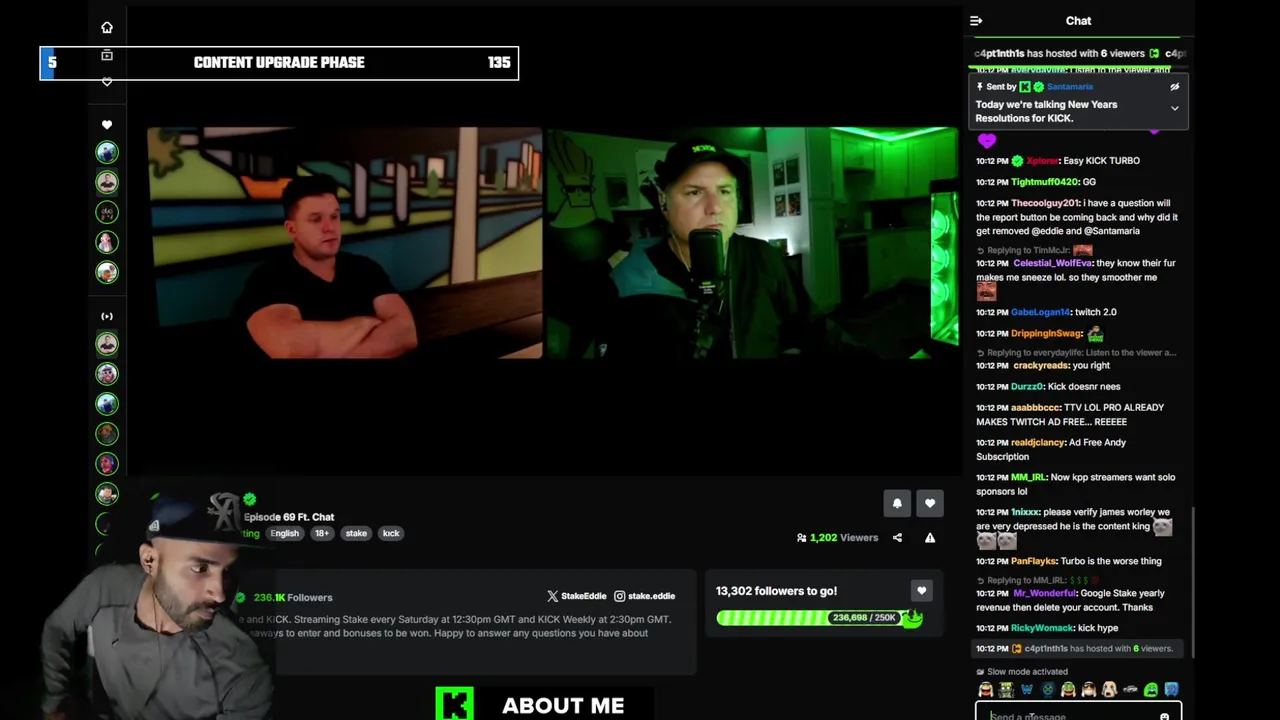Image resolution: width=1280 pixels, height=720 pixels.
Task: Click the heart on follower goal widget
Action: (x=922, y=591)
